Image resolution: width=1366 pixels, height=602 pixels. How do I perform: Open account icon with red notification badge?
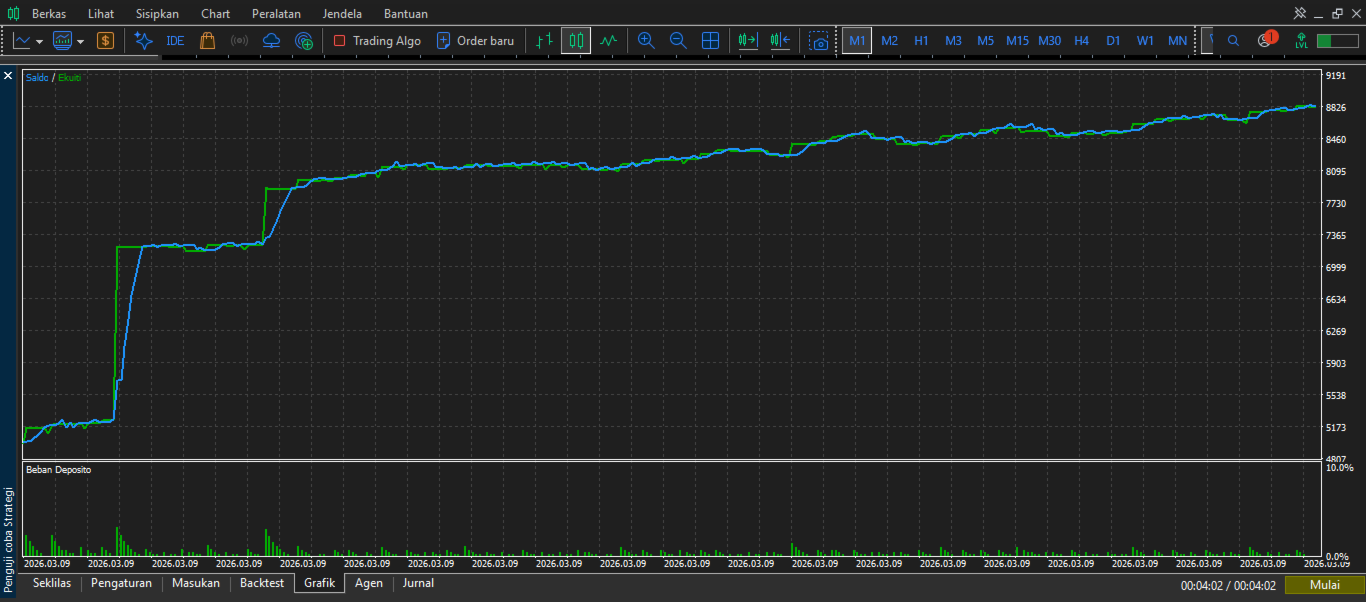tap(1267, 40)
